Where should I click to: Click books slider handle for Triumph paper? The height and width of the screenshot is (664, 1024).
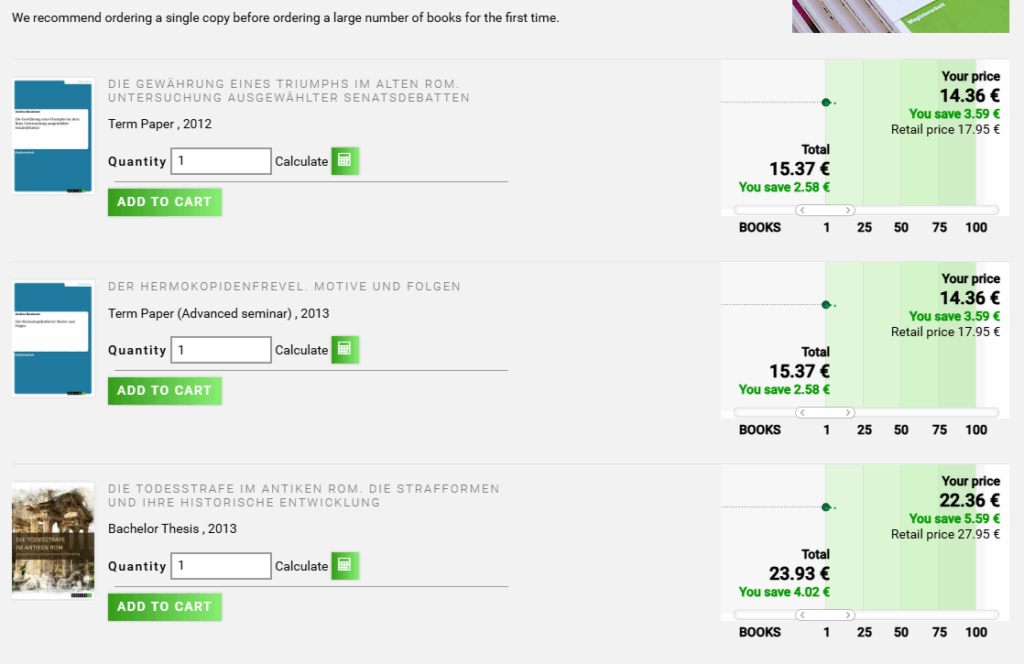tap(825, 210)
